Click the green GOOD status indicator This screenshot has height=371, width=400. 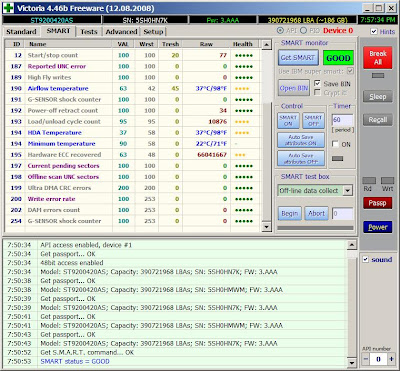338,58
